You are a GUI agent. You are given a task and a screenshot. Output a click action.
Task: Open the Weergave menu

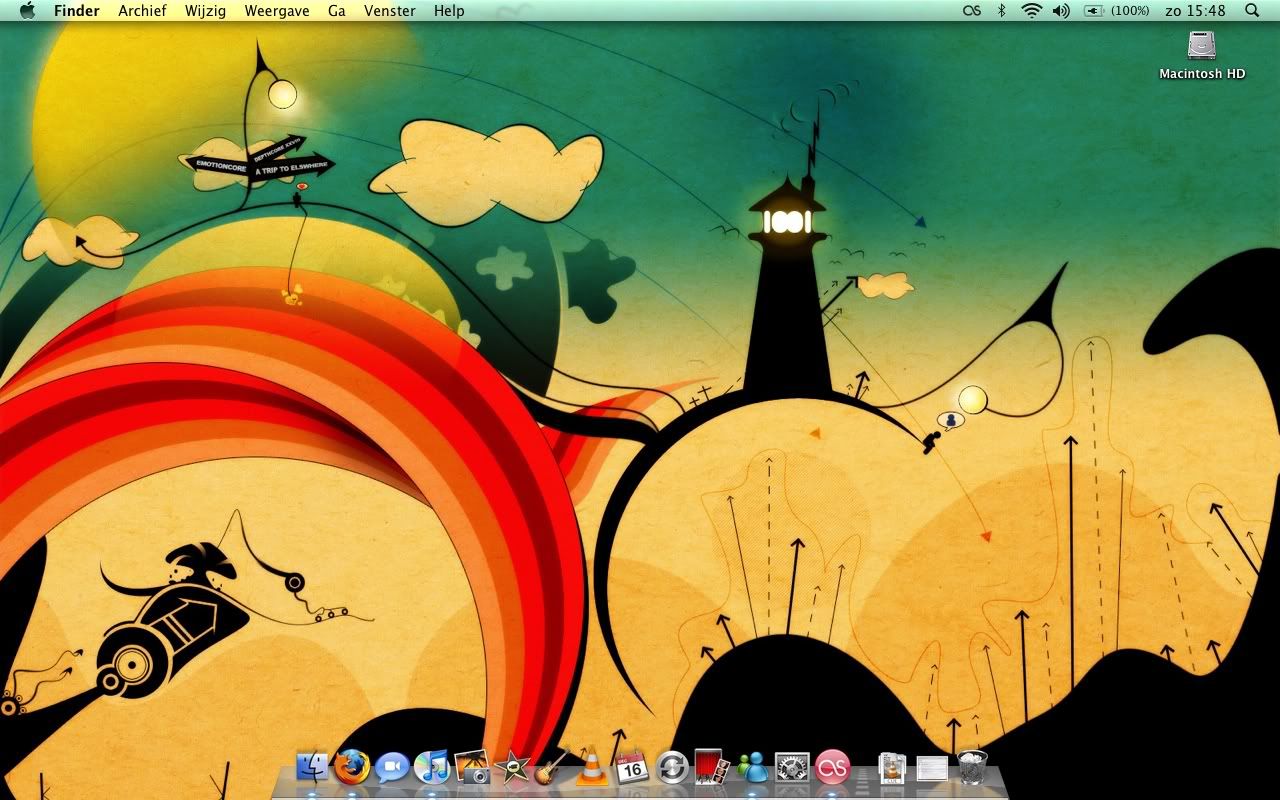277,11
